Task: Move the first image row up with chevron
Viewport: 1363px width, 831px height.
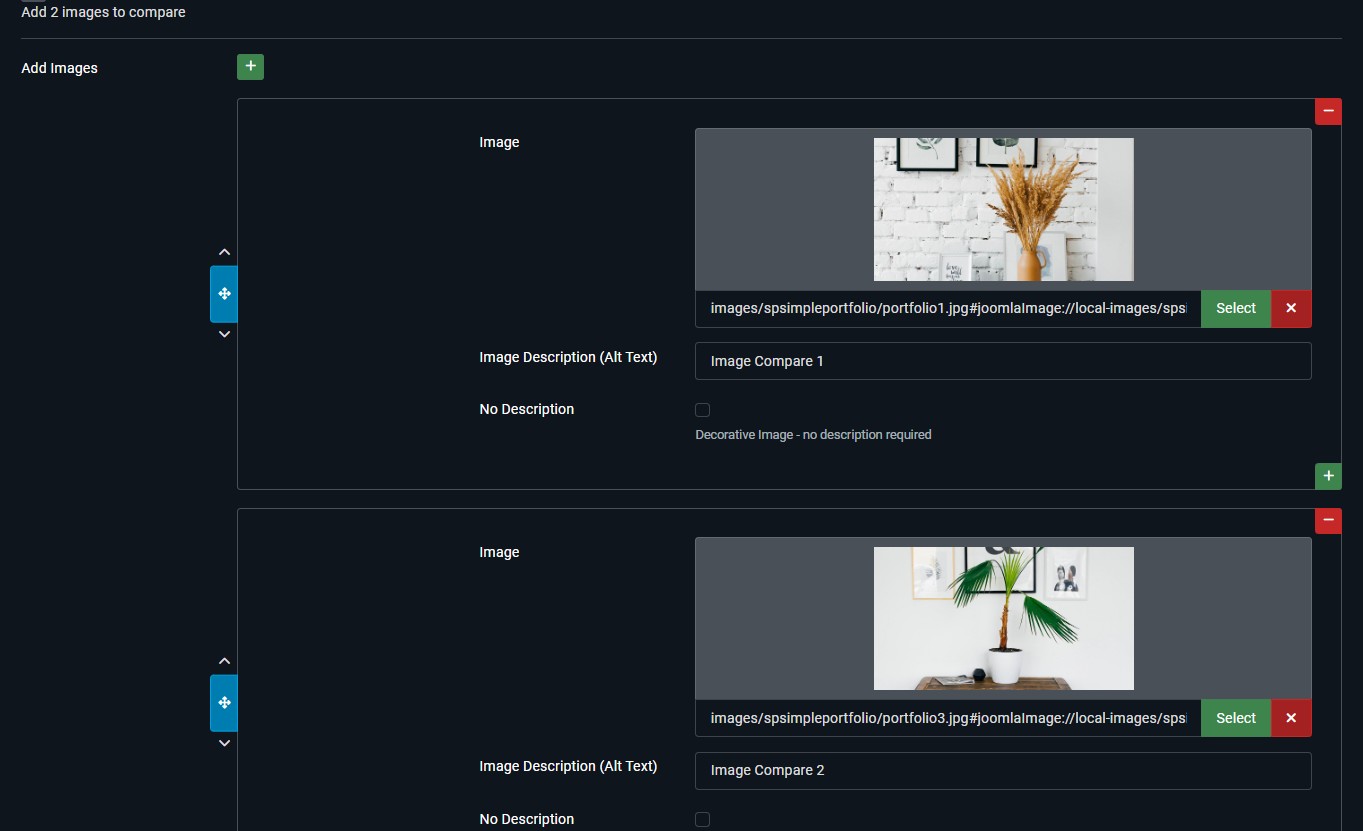Action: 224,252
